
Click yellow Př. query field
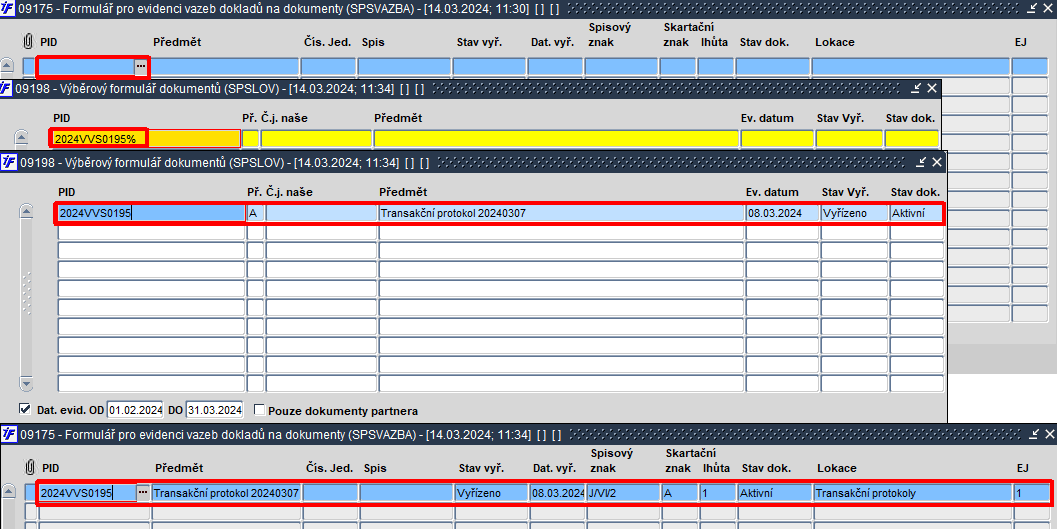coord(250,139)
